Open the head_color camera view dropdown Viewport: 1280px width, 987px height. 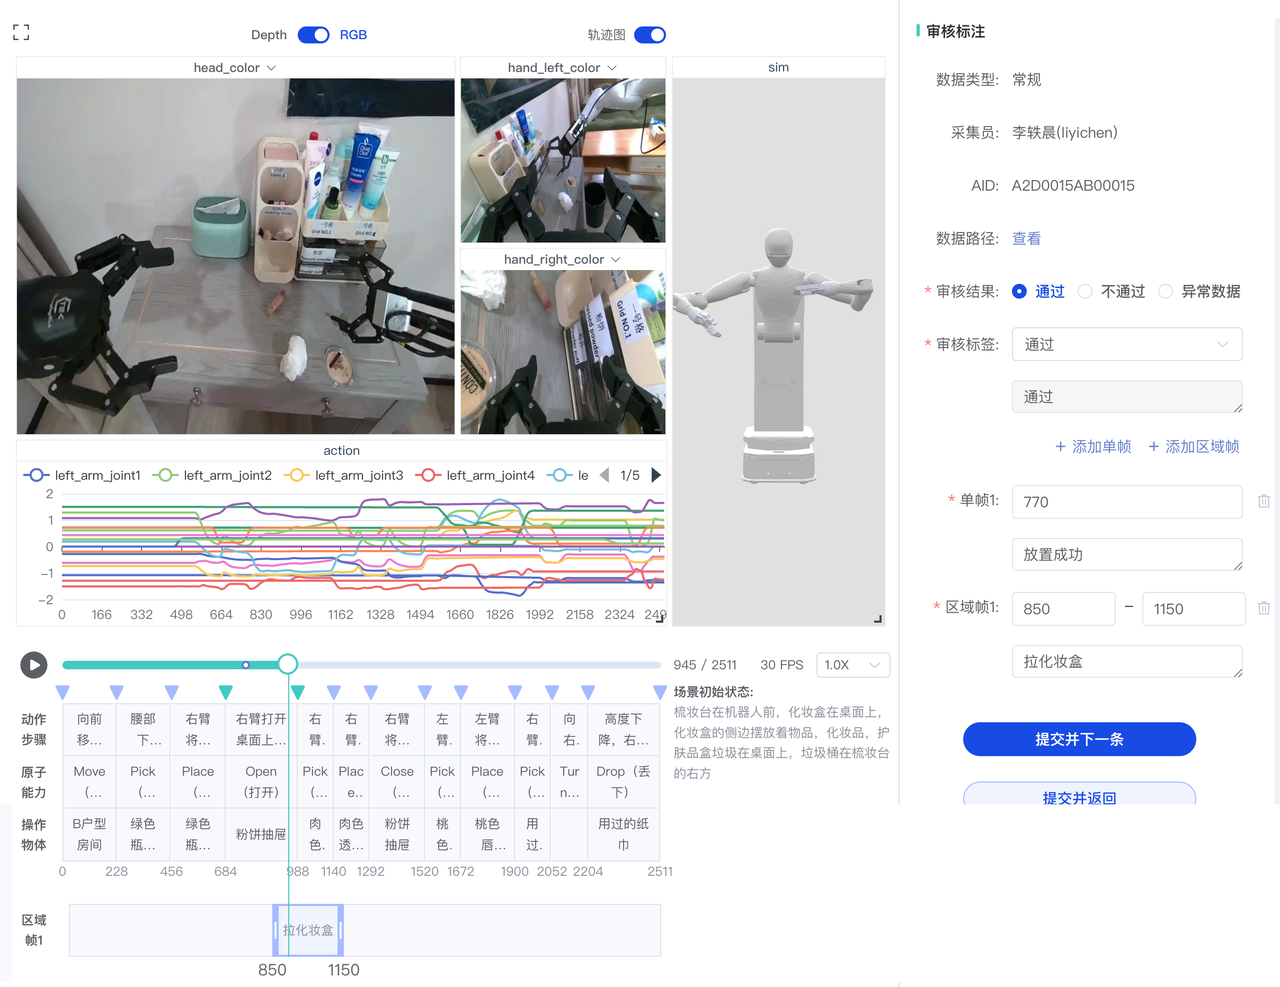click(235, 67)
